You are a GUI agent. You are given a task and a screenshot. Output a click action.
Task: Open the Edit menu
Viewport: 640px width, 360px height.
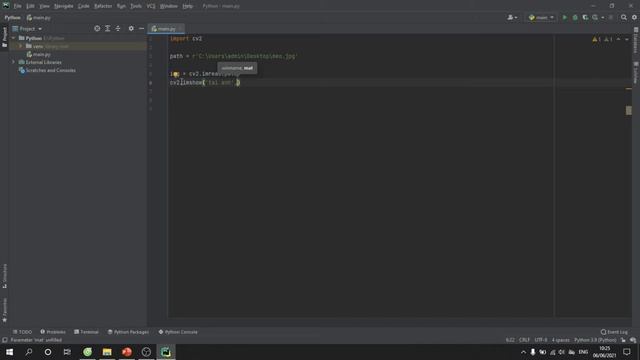point(31,6)
